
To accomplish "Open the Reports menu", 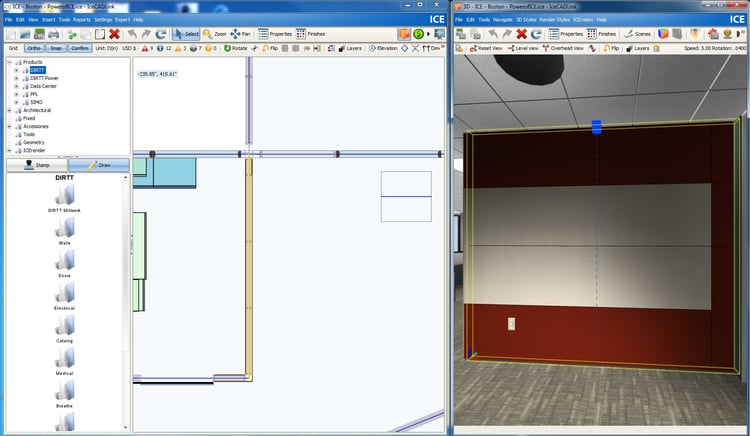I will 82,20.
